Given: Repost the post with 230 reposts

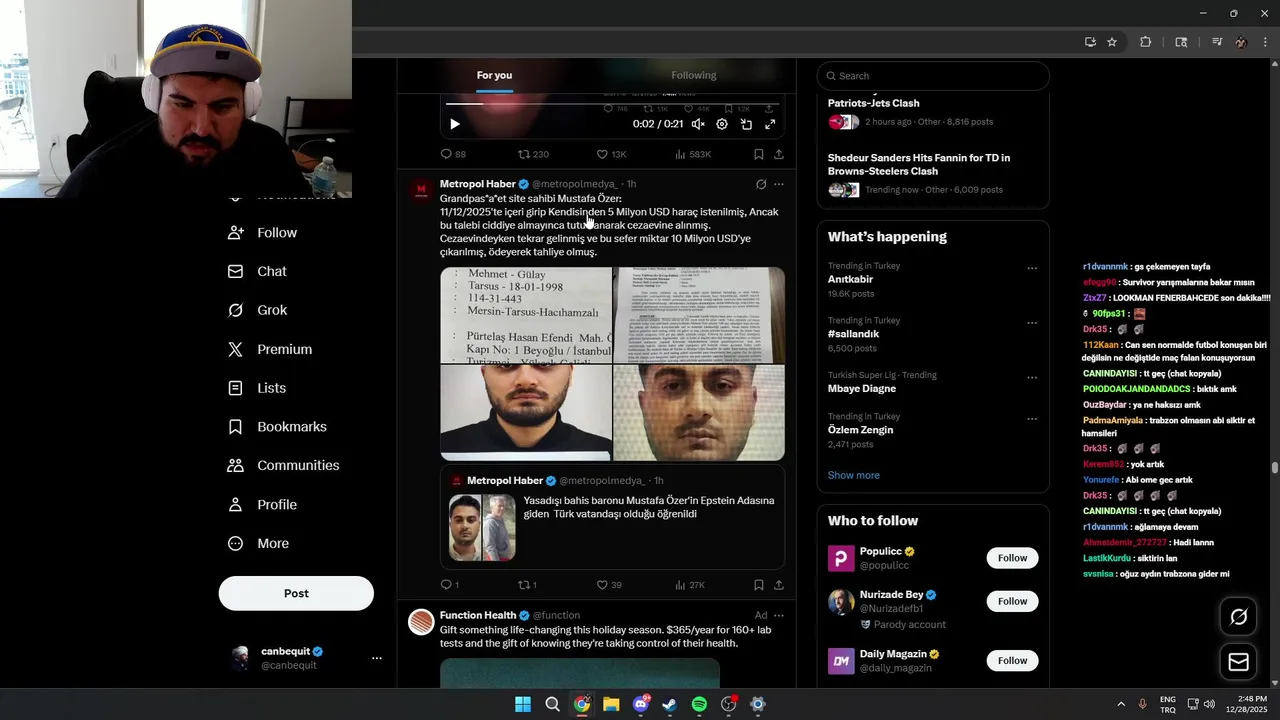Looking at the screenshot, I should (533, 154).
